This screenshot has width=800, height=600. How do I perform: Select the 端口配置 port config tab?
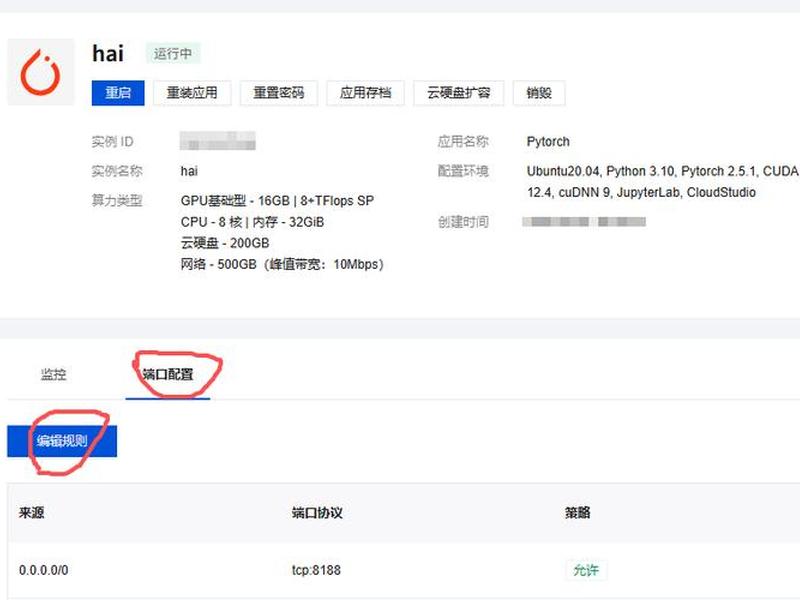point(168,374)
